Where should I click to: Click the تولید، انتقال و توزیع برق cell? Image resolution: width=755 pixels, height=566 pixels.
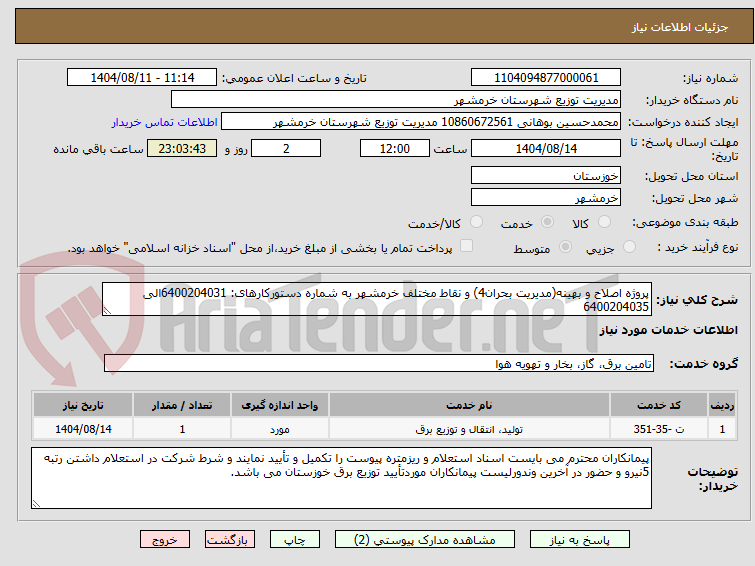point(469,429)
